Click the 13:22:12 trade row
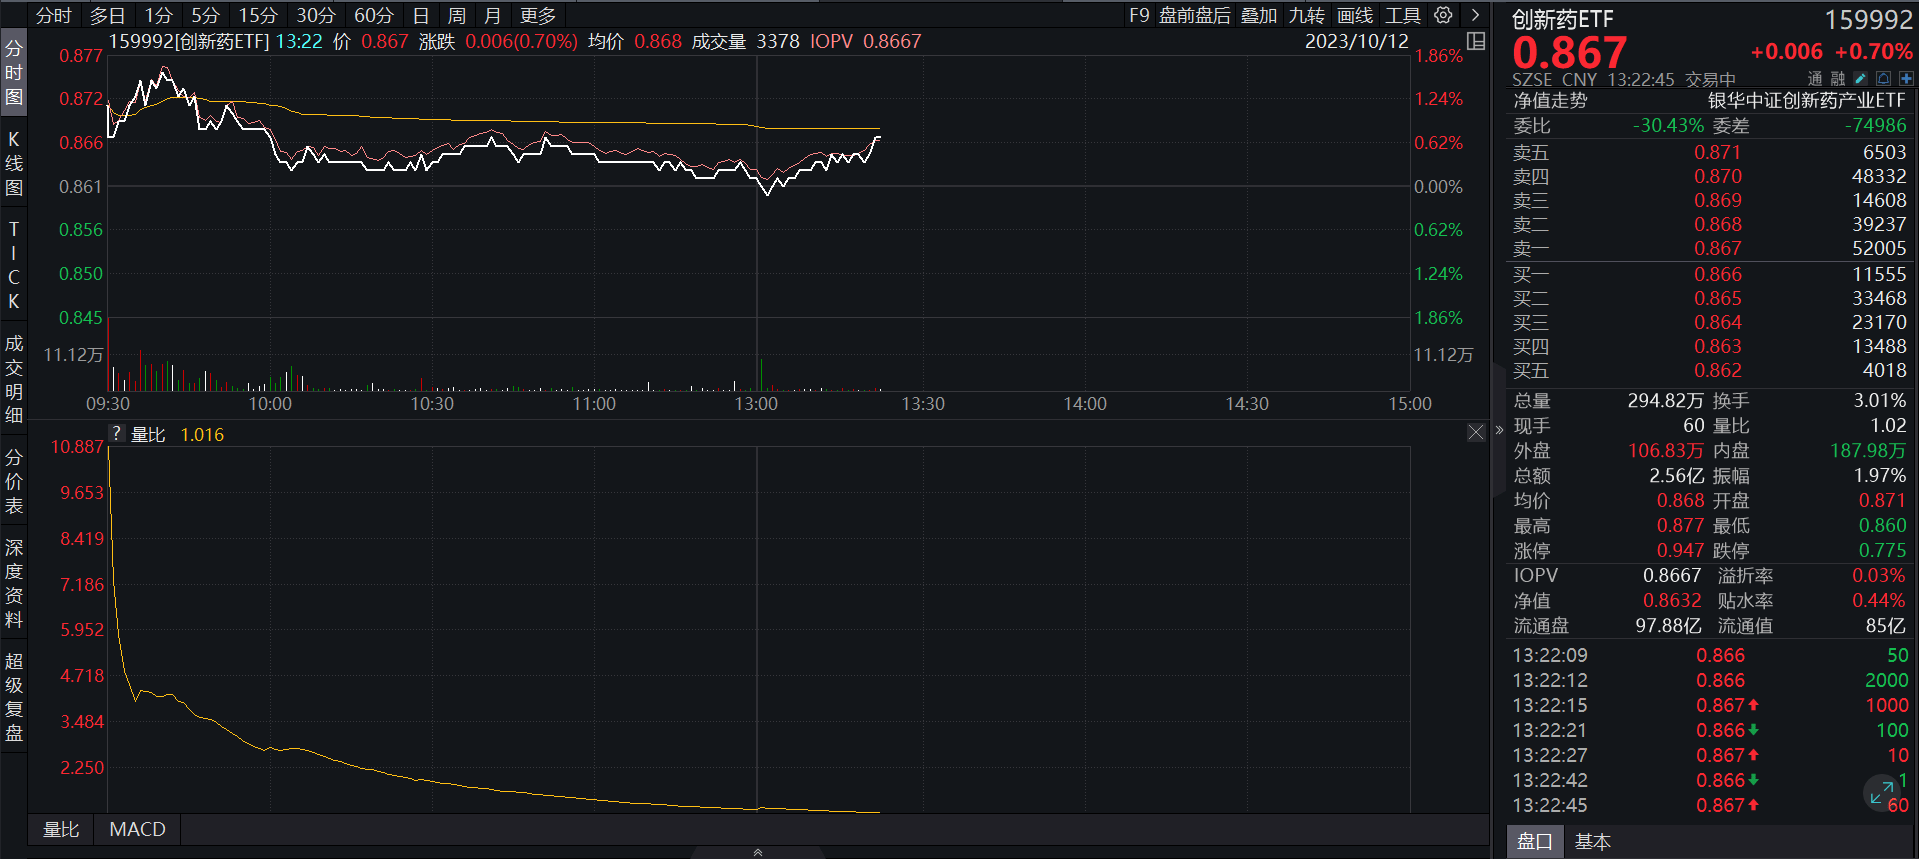The image size is (1919, 859). [1710, 680]
